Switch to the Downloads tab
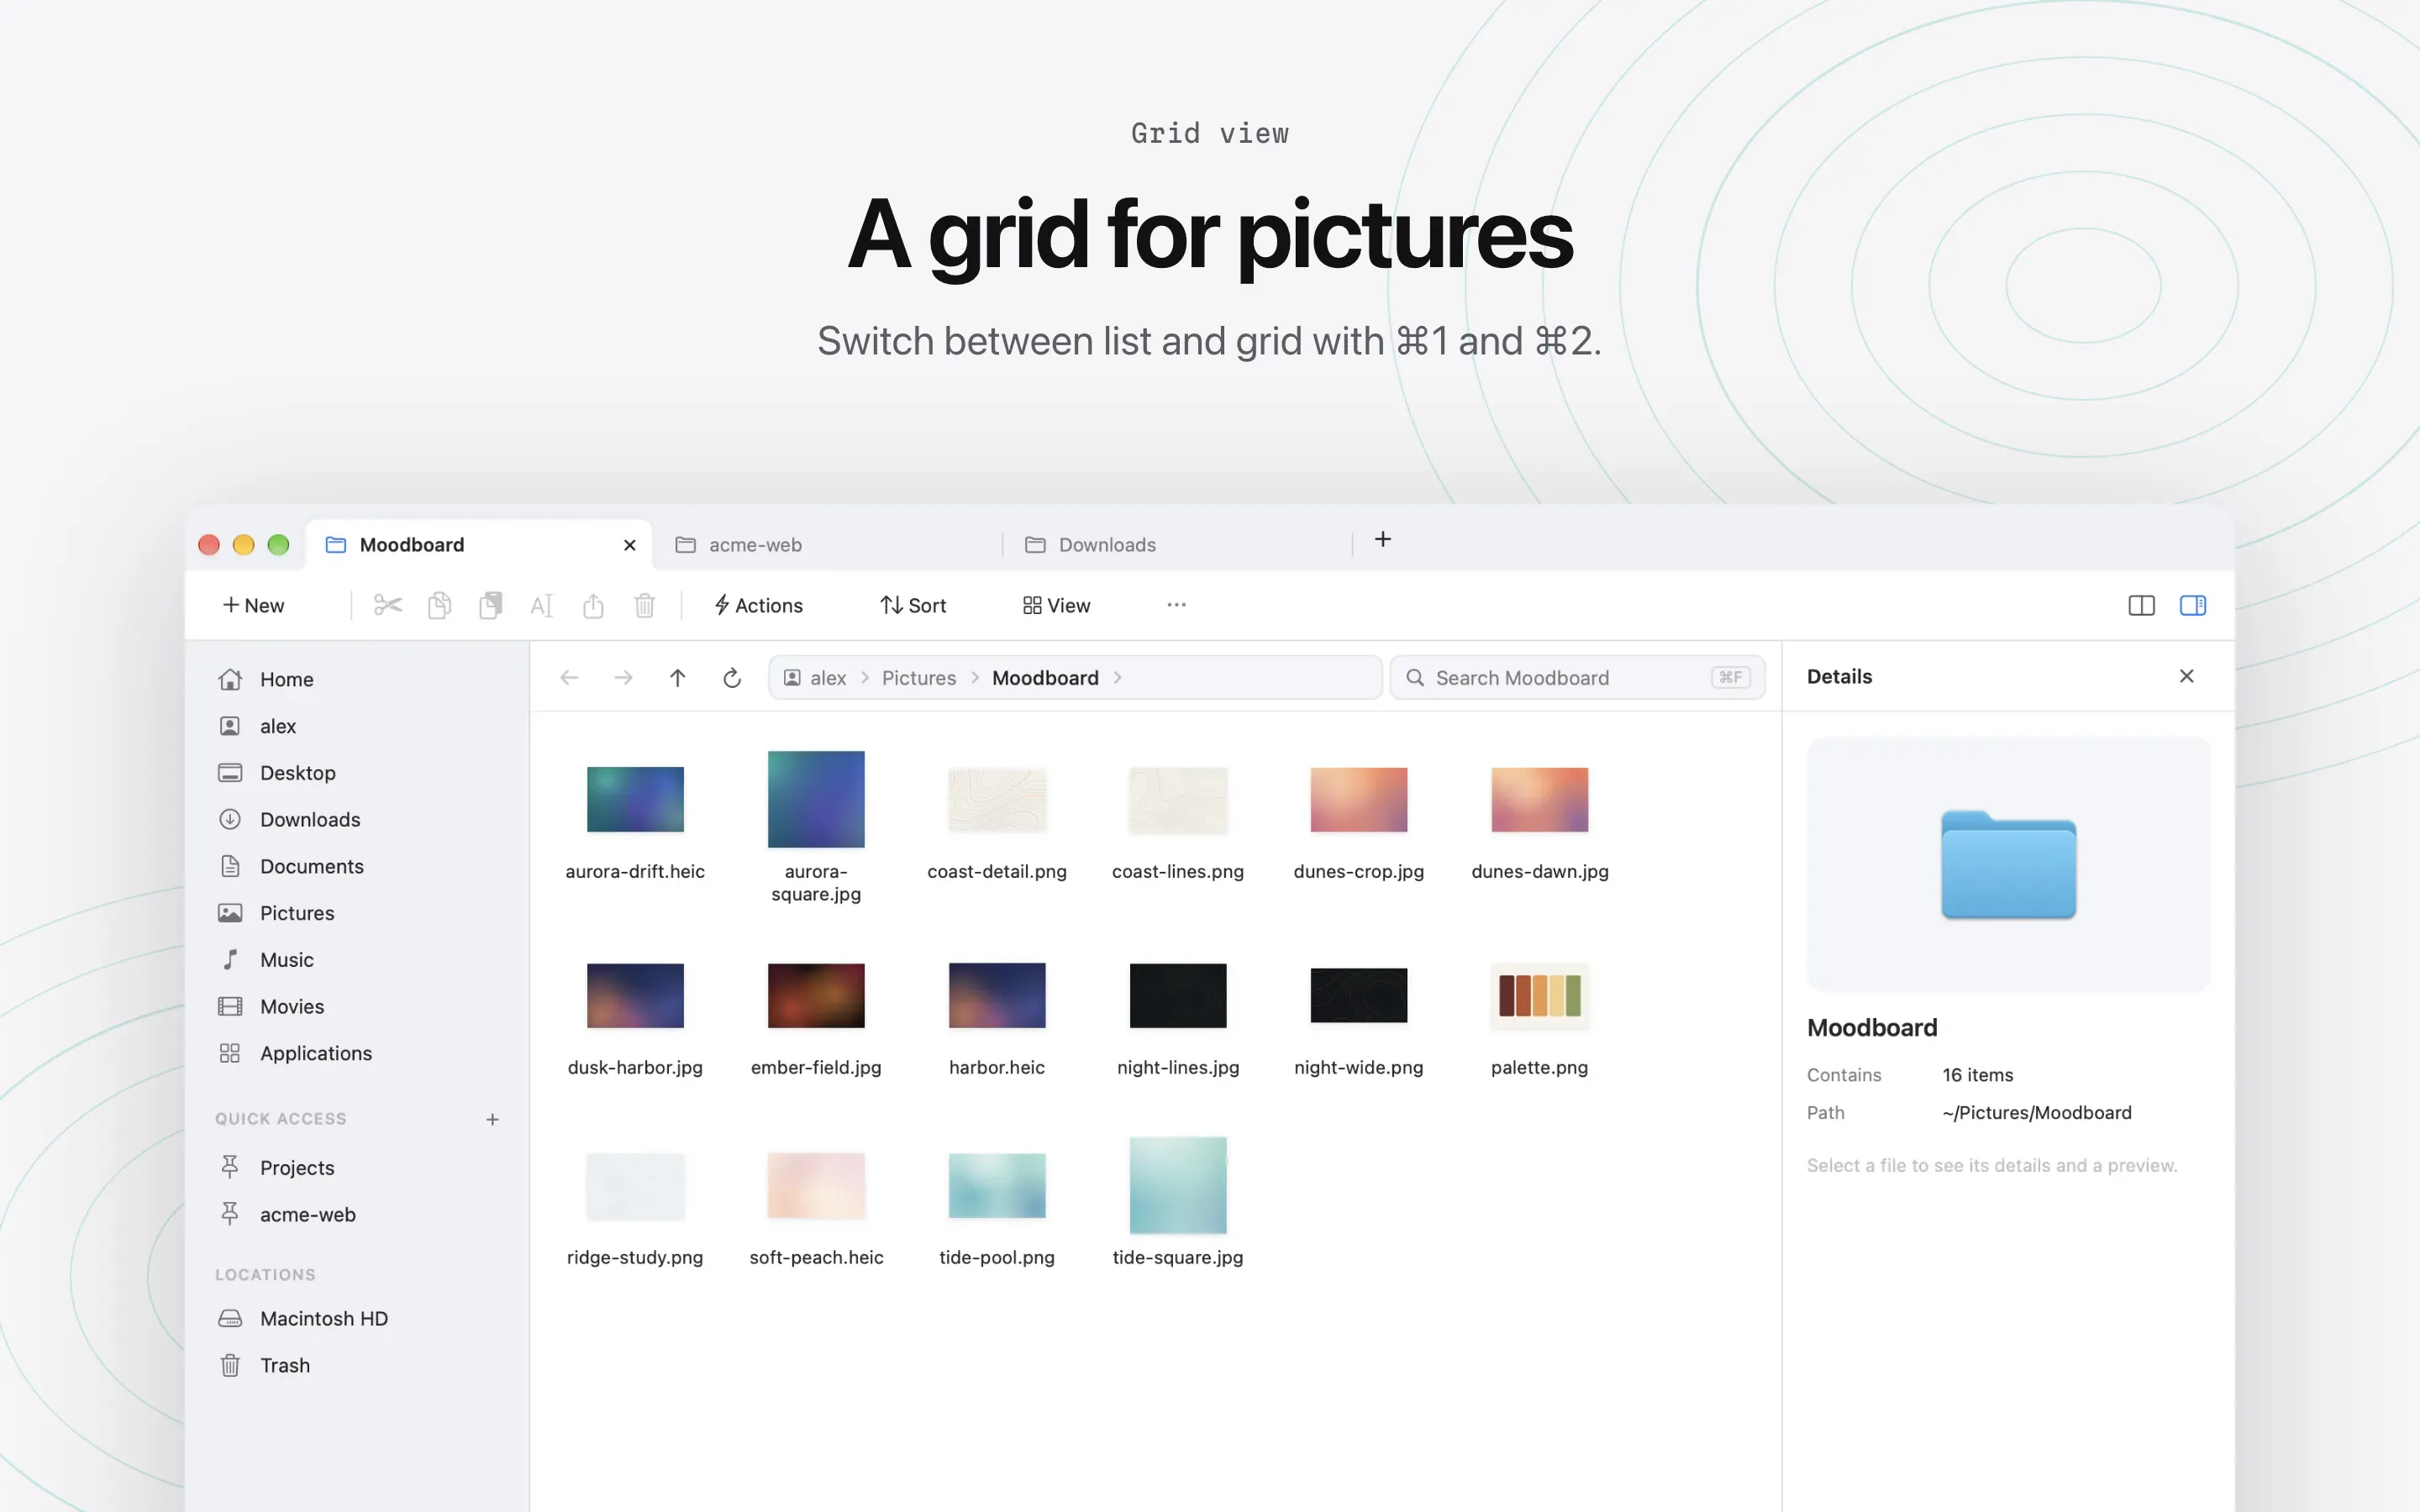This screenshot has height=1512, width=2420. [x=1178, y=545]
